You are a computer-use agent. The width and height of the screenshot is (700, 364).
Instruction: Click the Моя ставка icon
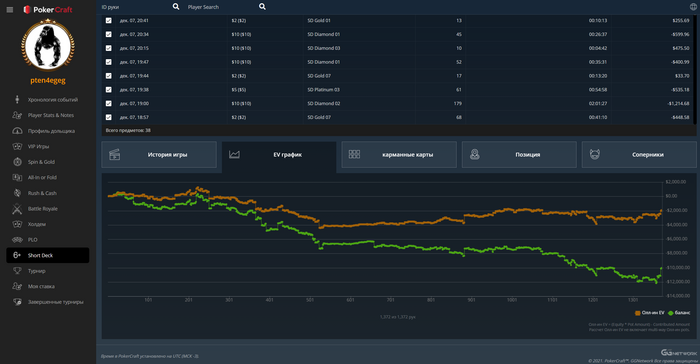tap(17, 286)
